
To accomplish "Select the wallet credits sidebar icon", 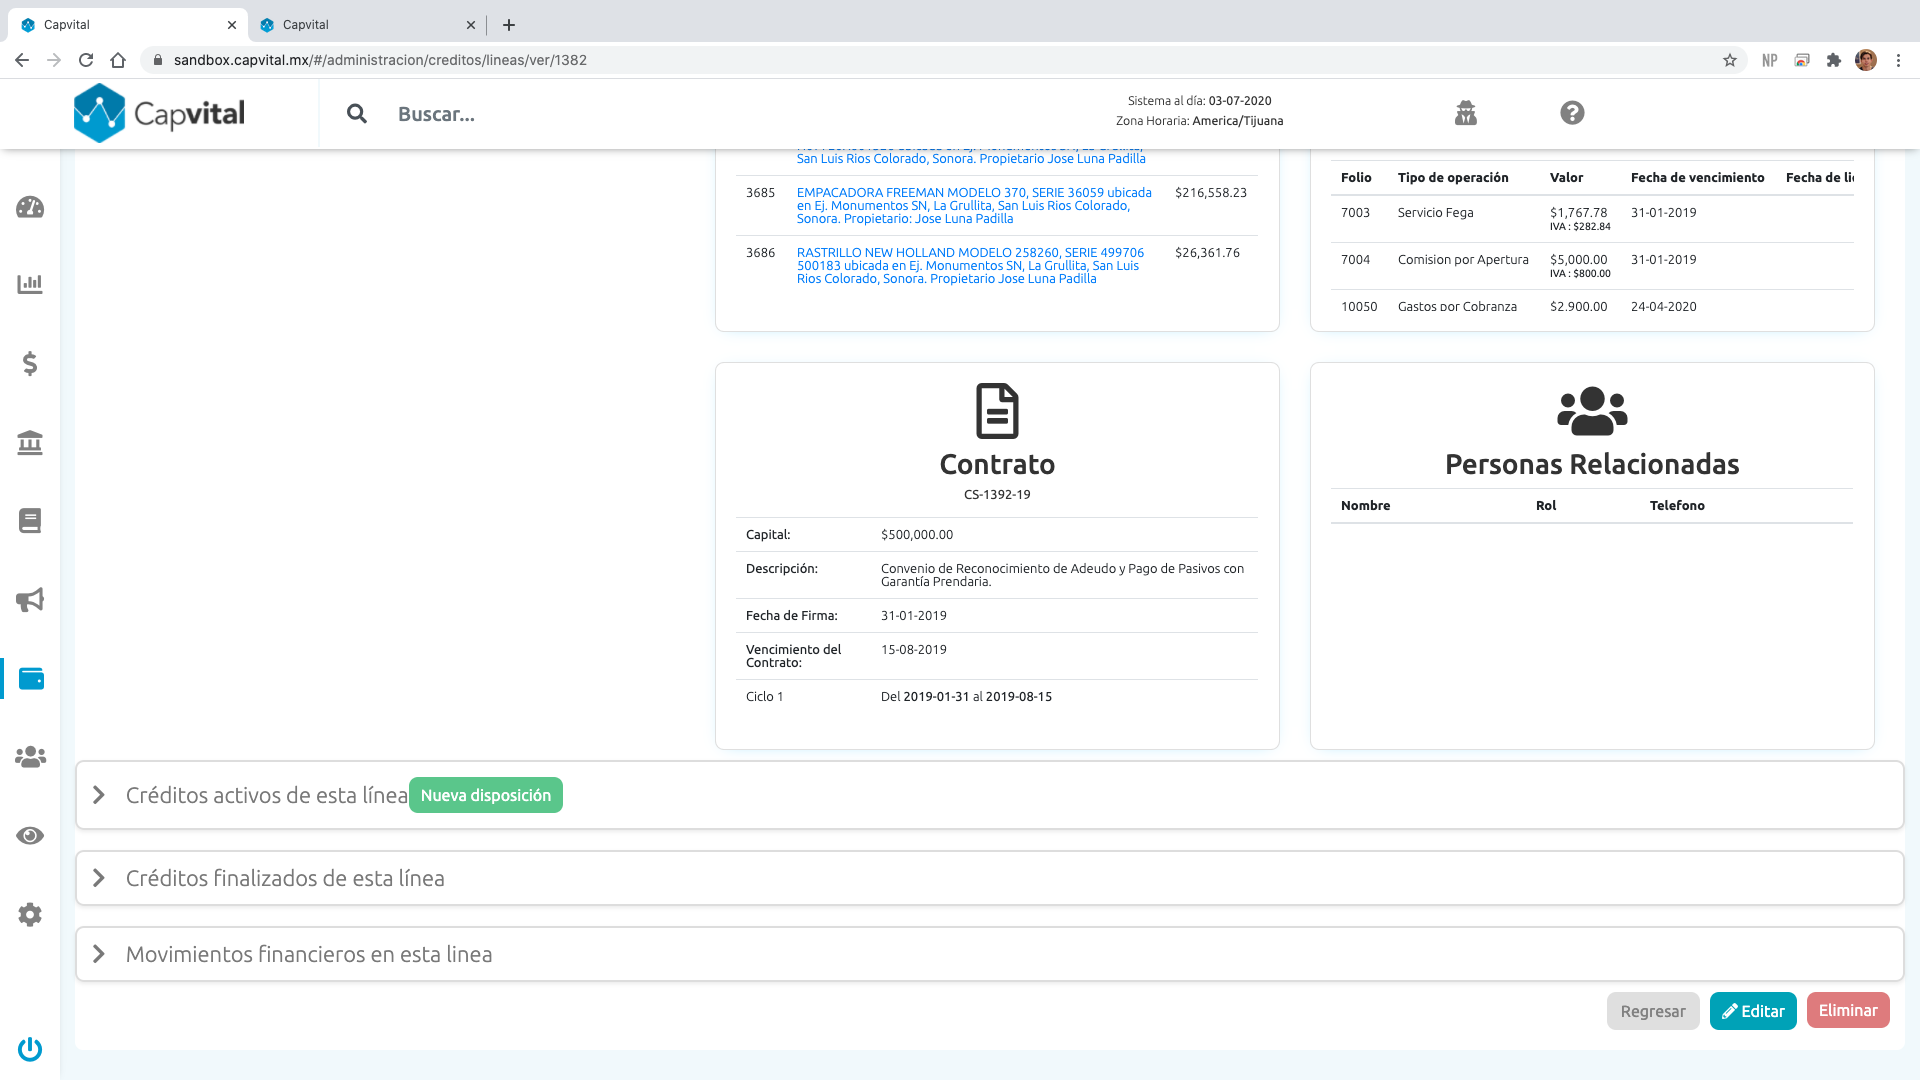I will click(31, 679).
